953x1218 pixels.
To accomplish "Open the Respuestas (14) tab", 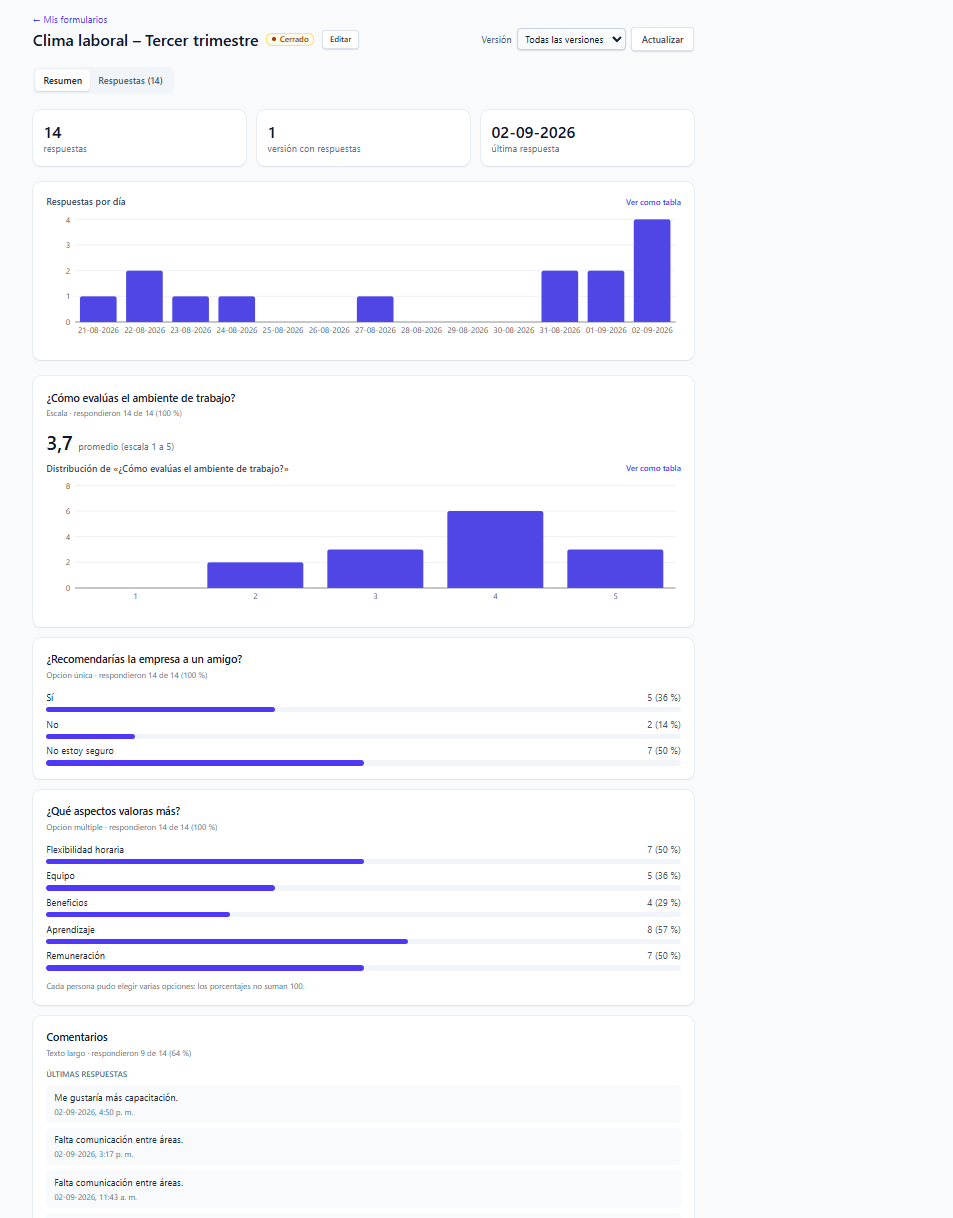I will (130, 81).
